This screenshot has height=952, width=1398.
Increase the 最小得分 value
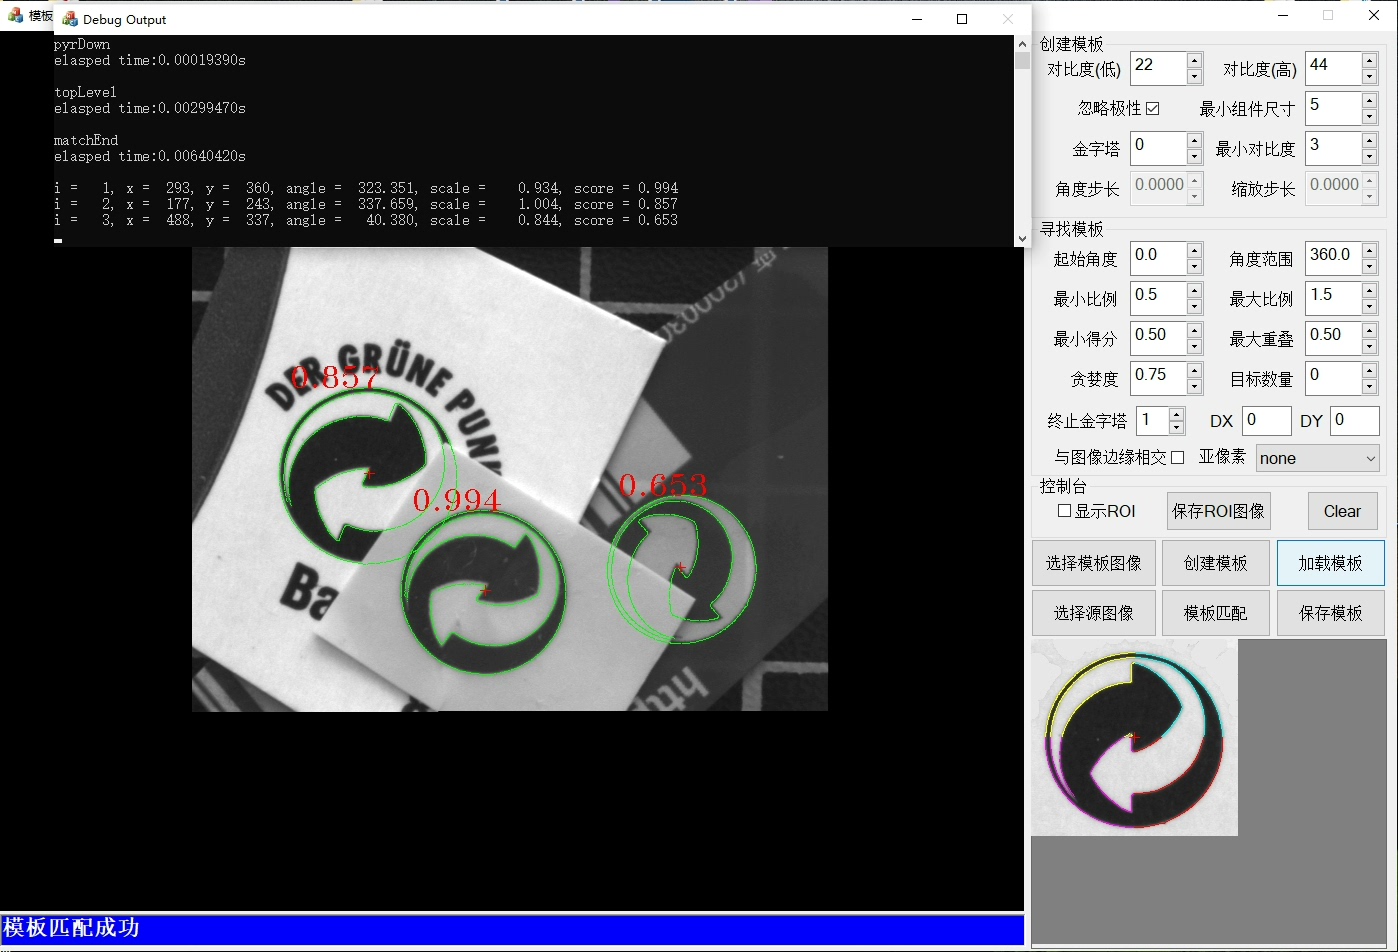tap(1194, 331)
